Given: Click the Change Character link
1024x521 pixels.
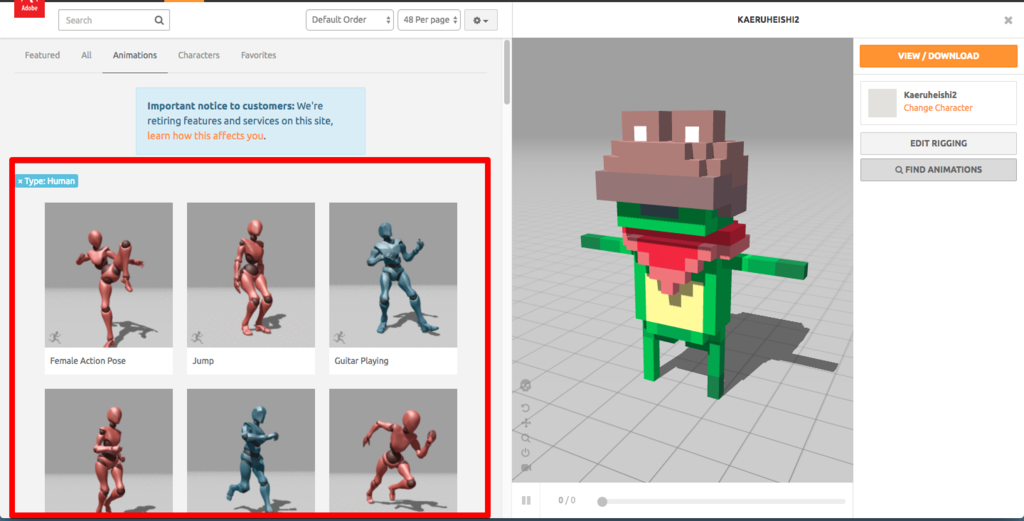Looking at the screenshot, I should pyautogui.click(x=938, y=108).
